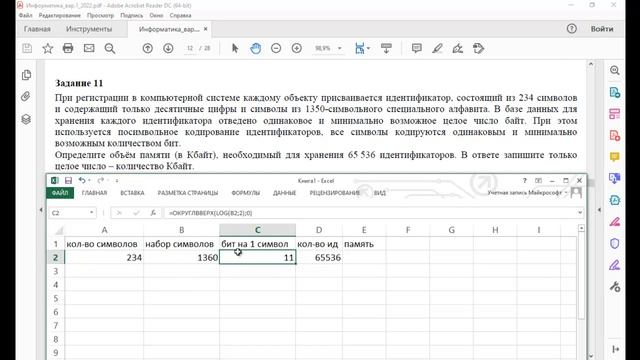The width and height of the screenshot is (640, 360).
Task: Send the PDF by email icon
Action: [89, 48]
